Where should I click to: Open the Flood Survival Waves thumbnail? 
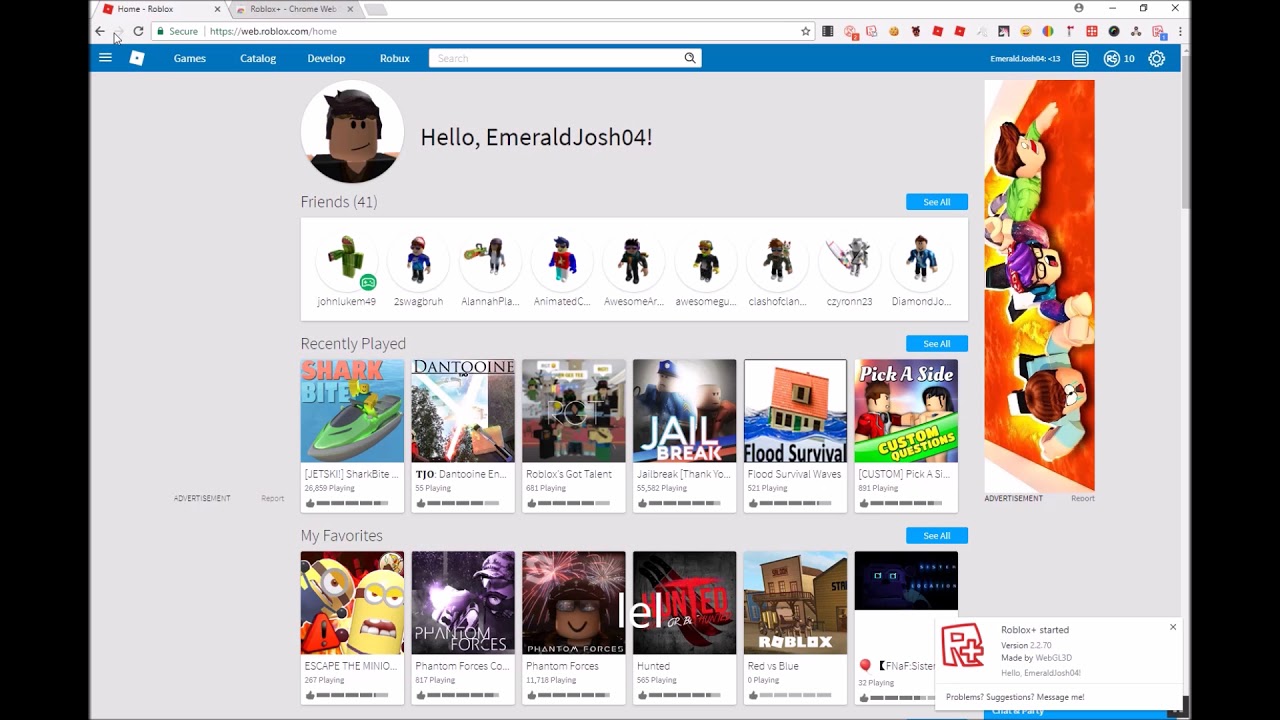[795, 411]
